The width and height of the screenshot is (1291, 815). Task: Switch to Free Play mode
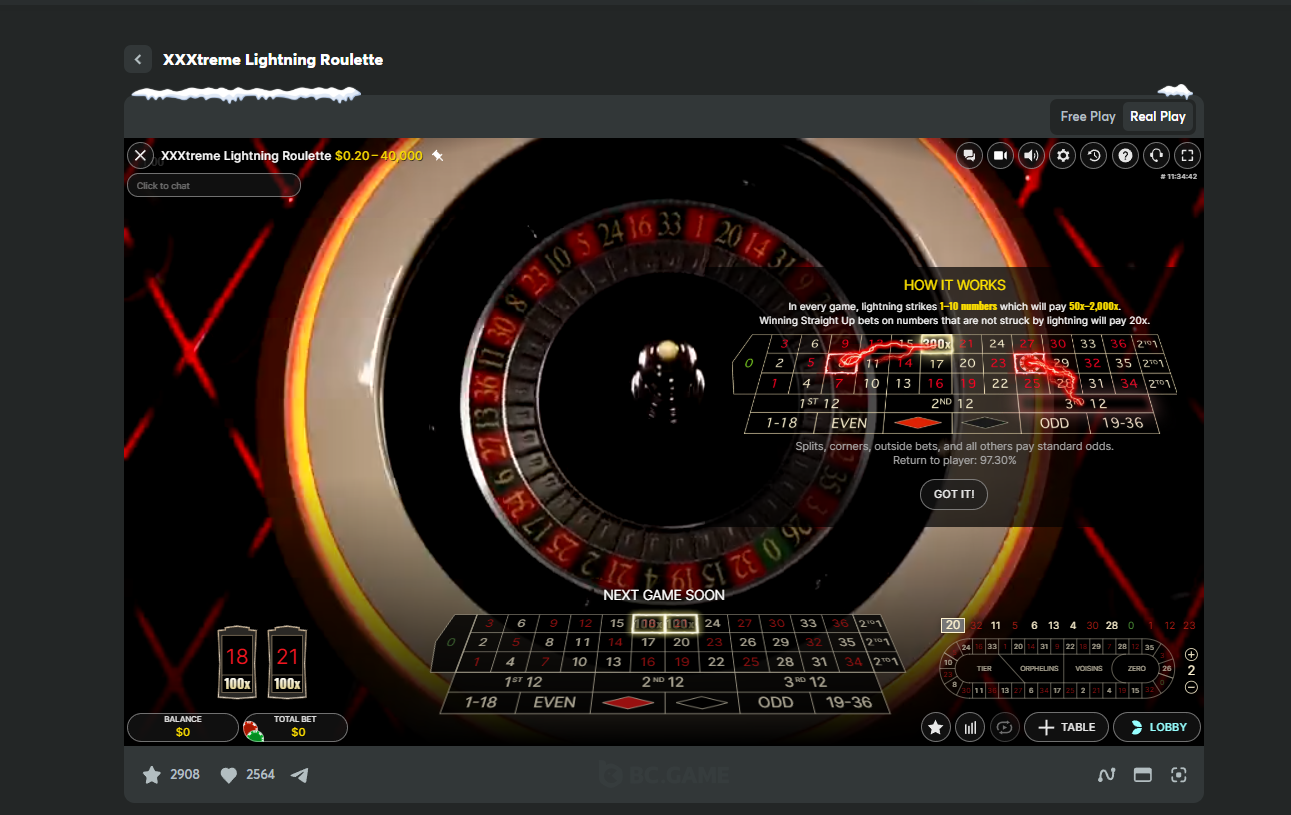tap(1087, 117)
